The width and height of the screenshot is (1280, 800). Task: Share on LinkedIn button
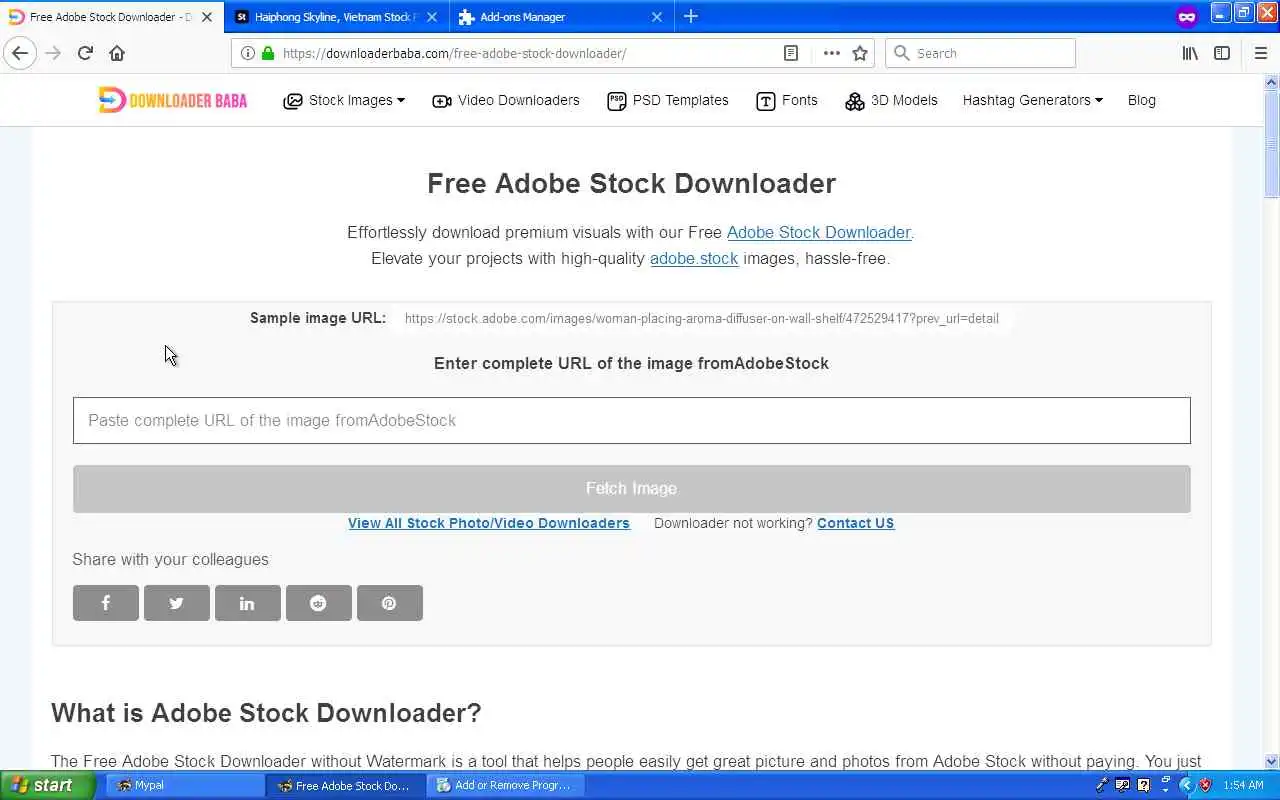[248, 603]
